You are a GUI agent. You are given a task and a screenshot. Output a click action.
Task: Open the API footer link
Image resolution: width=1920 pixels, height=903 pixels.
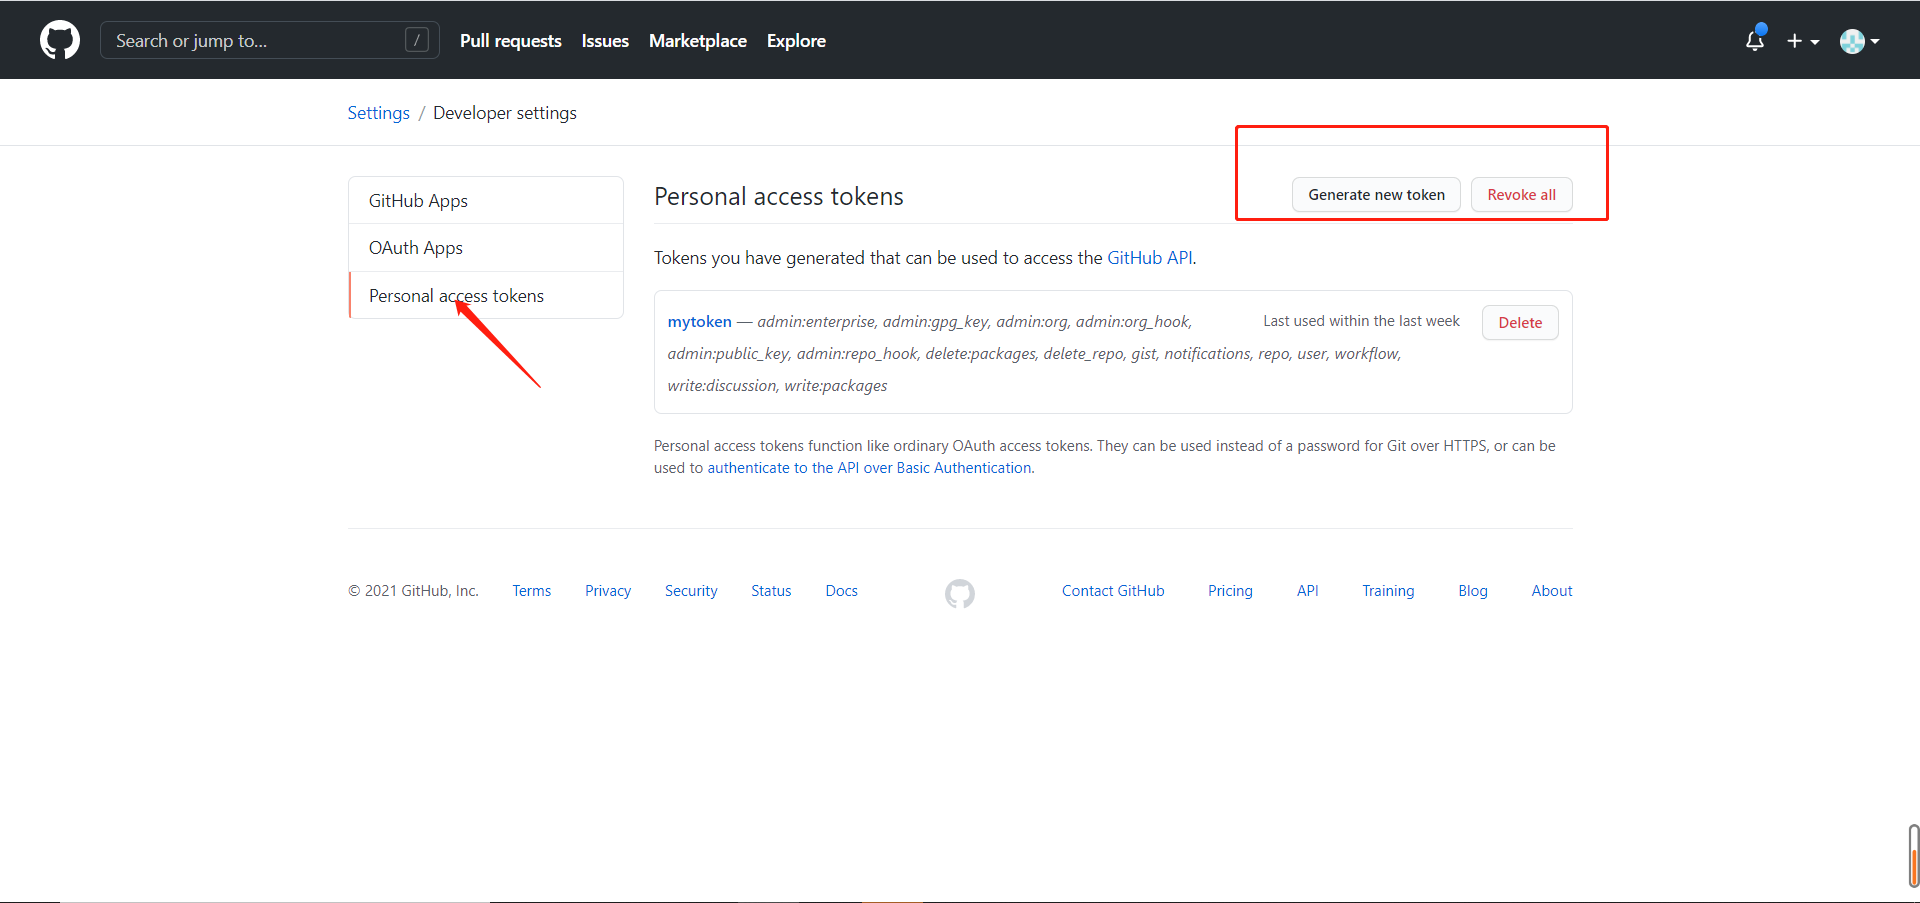pos(1308,591)
